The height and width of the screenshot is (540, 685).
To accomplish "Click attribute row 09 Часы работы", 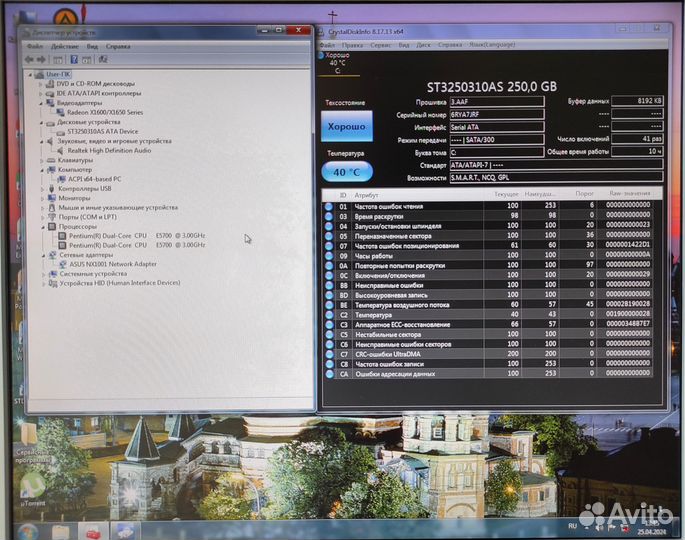I will click(x=488, y=256).
